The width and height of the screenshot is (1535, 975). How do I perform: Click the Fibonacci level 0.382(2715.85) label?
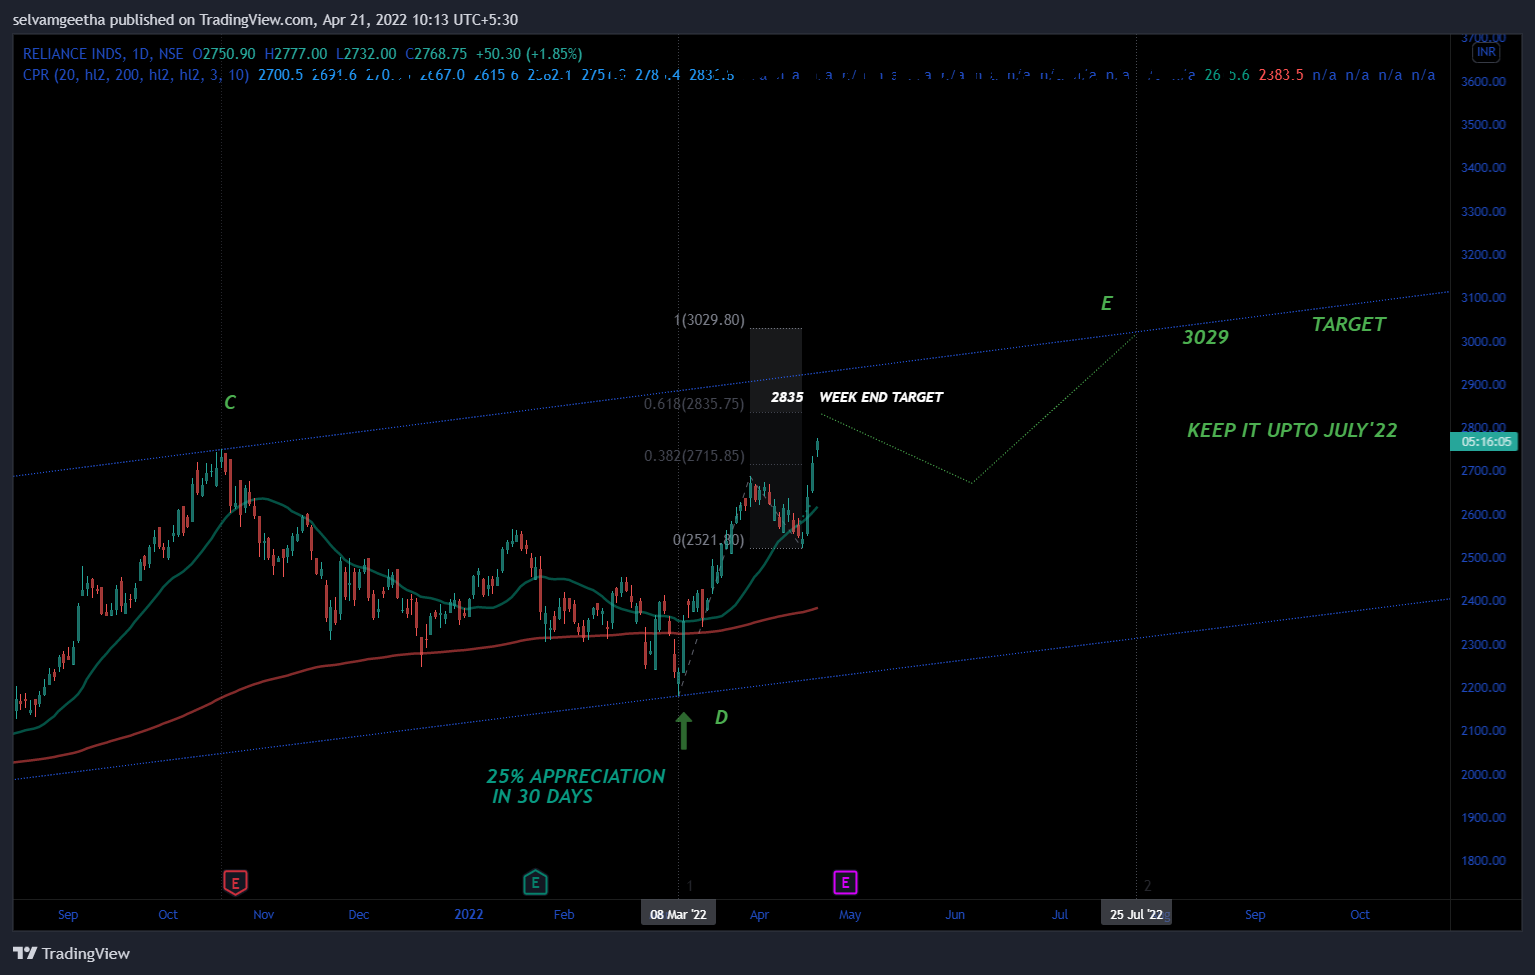click(x=694, y=456)
